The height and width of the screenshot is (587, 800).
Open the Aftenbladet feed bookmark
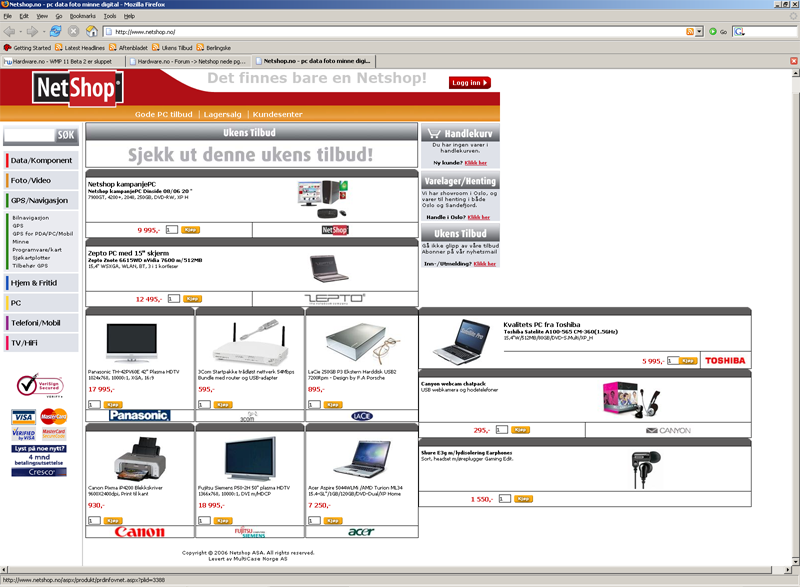129,48
